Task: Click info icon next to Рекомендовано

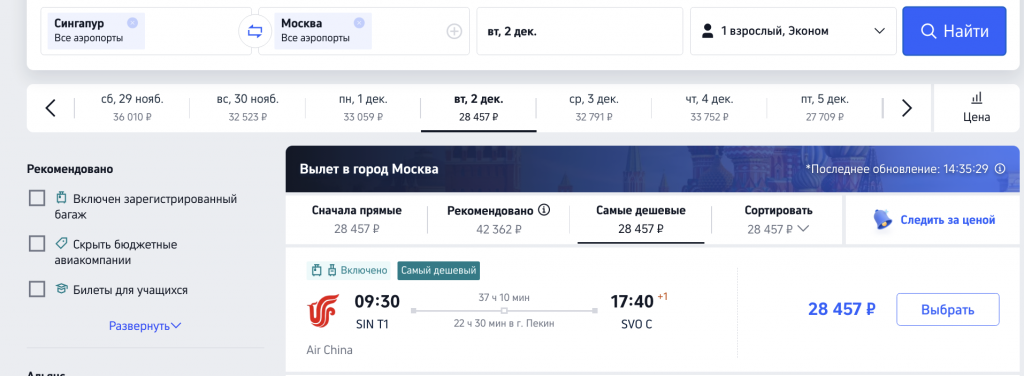Action: click(545, 210)
